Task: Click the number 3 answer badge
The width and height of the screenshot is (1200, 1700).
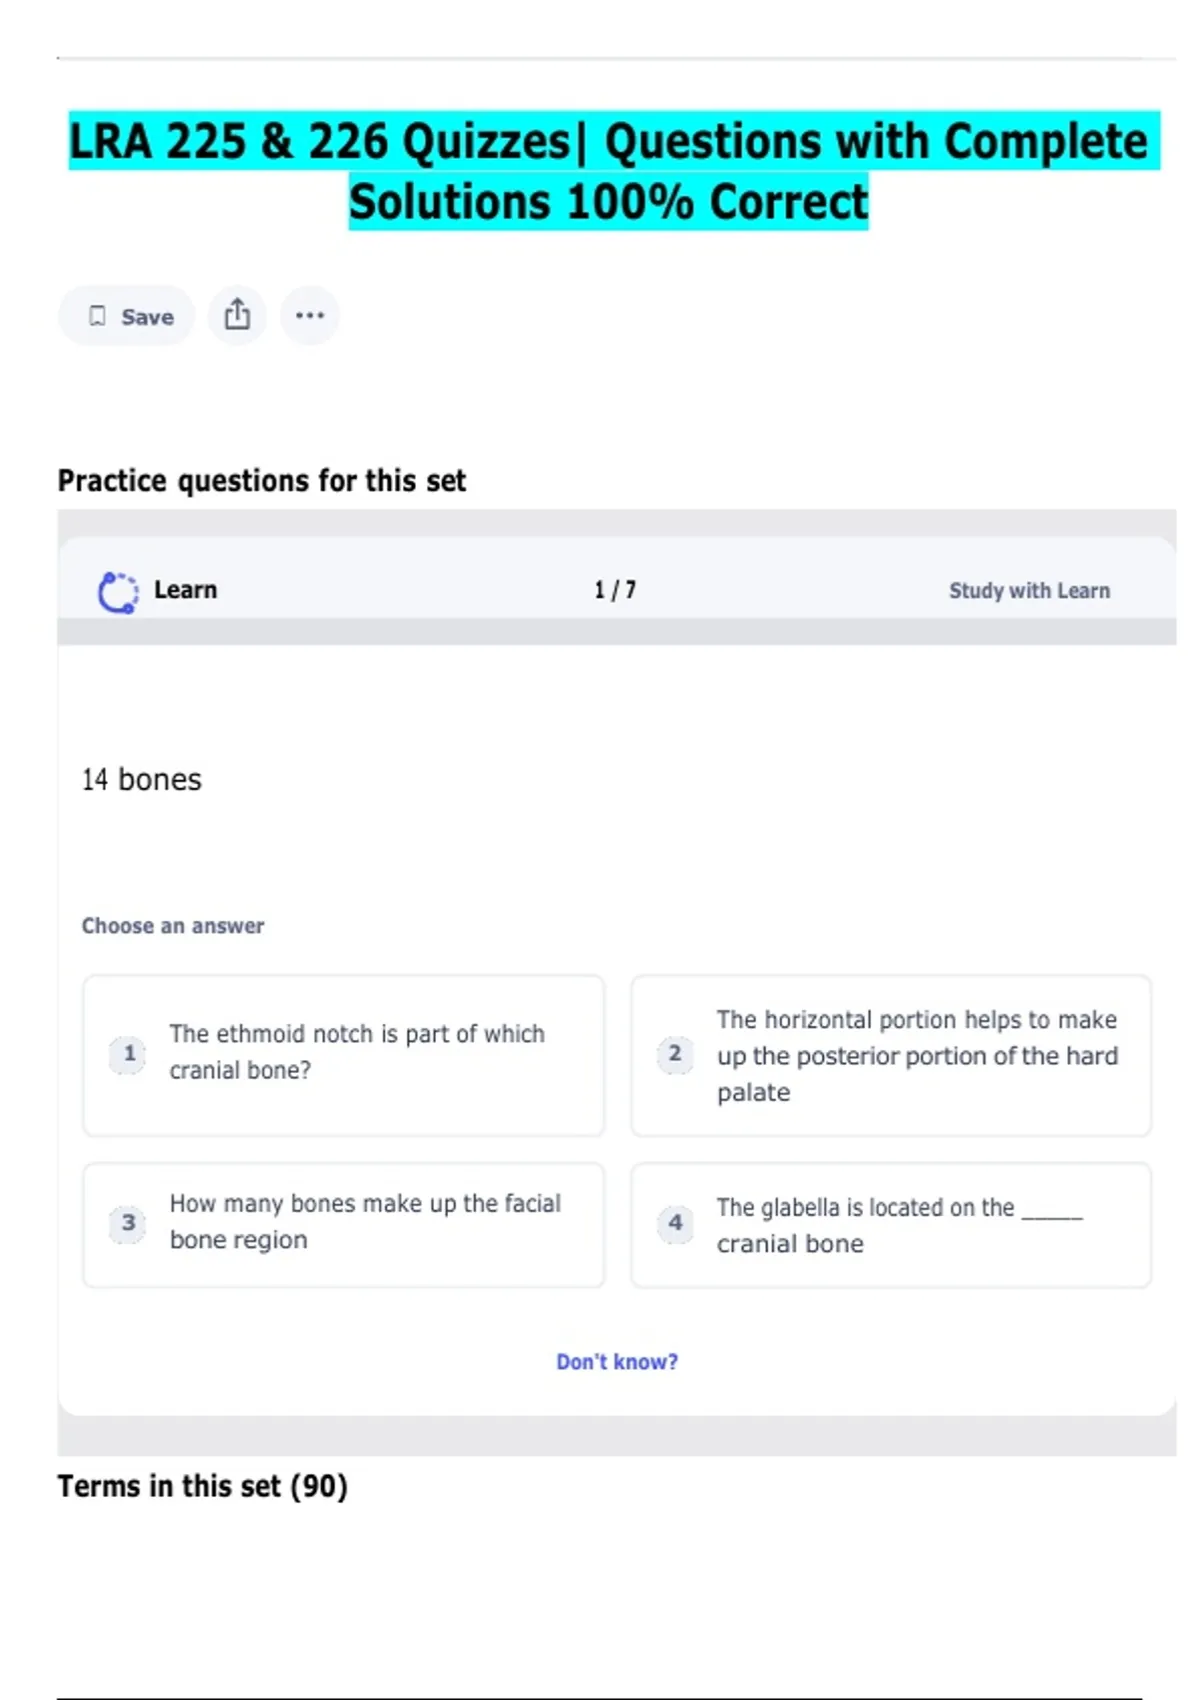Action: point(128,1223)
